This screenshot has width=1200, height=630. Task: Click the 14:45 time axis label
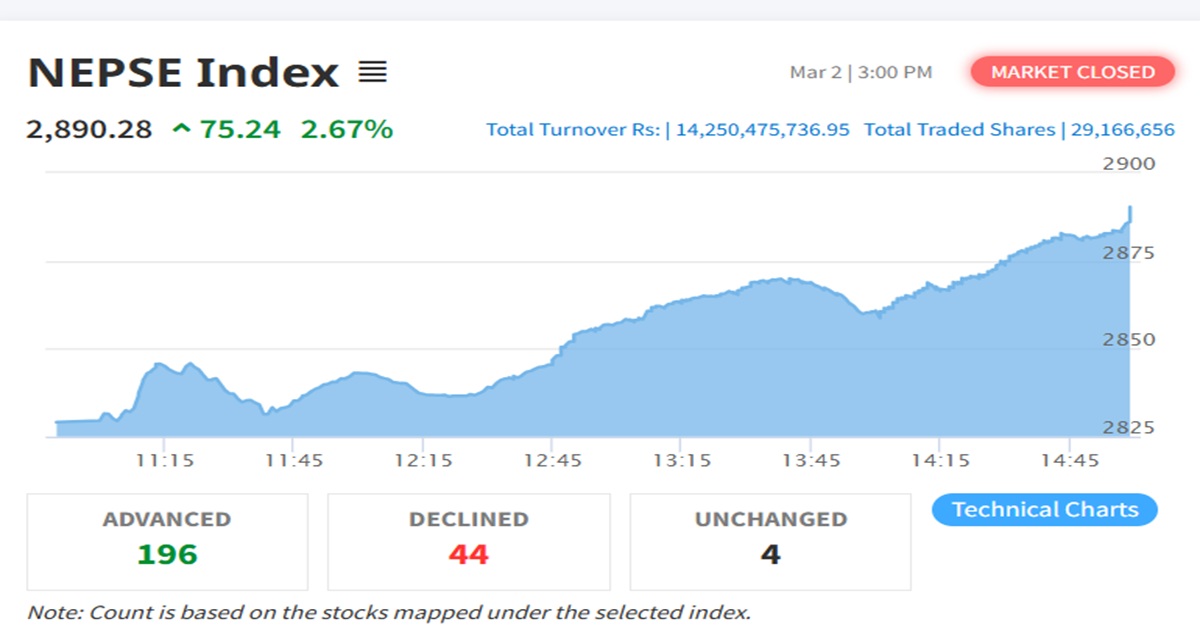pos(1070,461)
